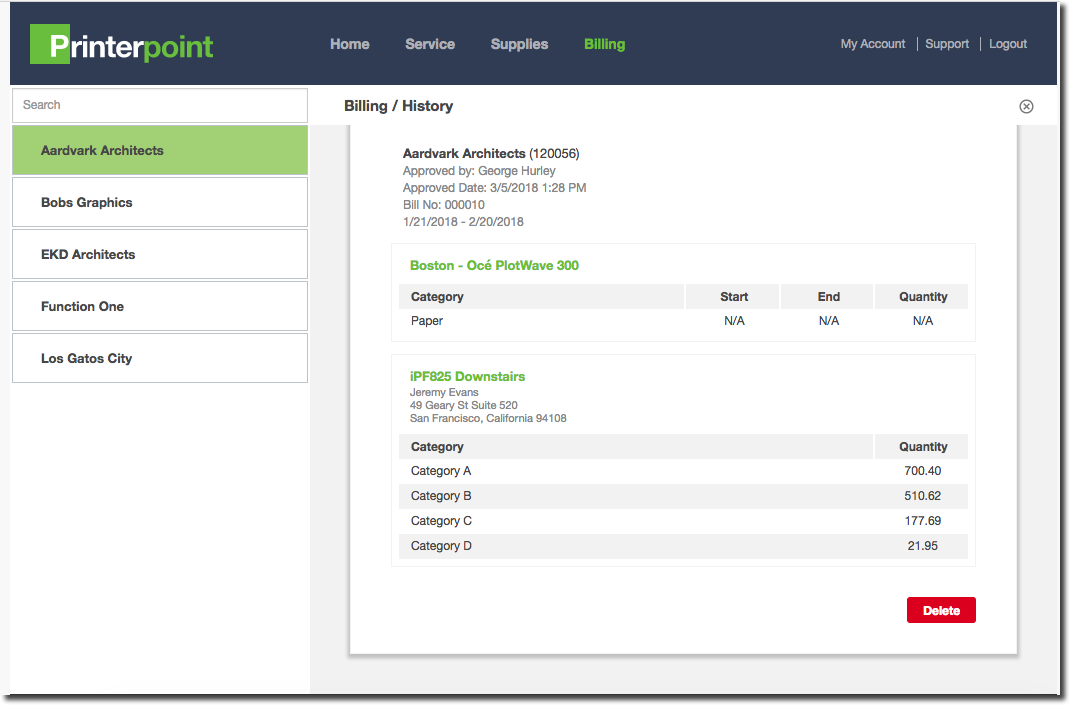The image size is (1070, 705).
Task: Open the iPF825 Downstairs device link
Action: (467, 377)
